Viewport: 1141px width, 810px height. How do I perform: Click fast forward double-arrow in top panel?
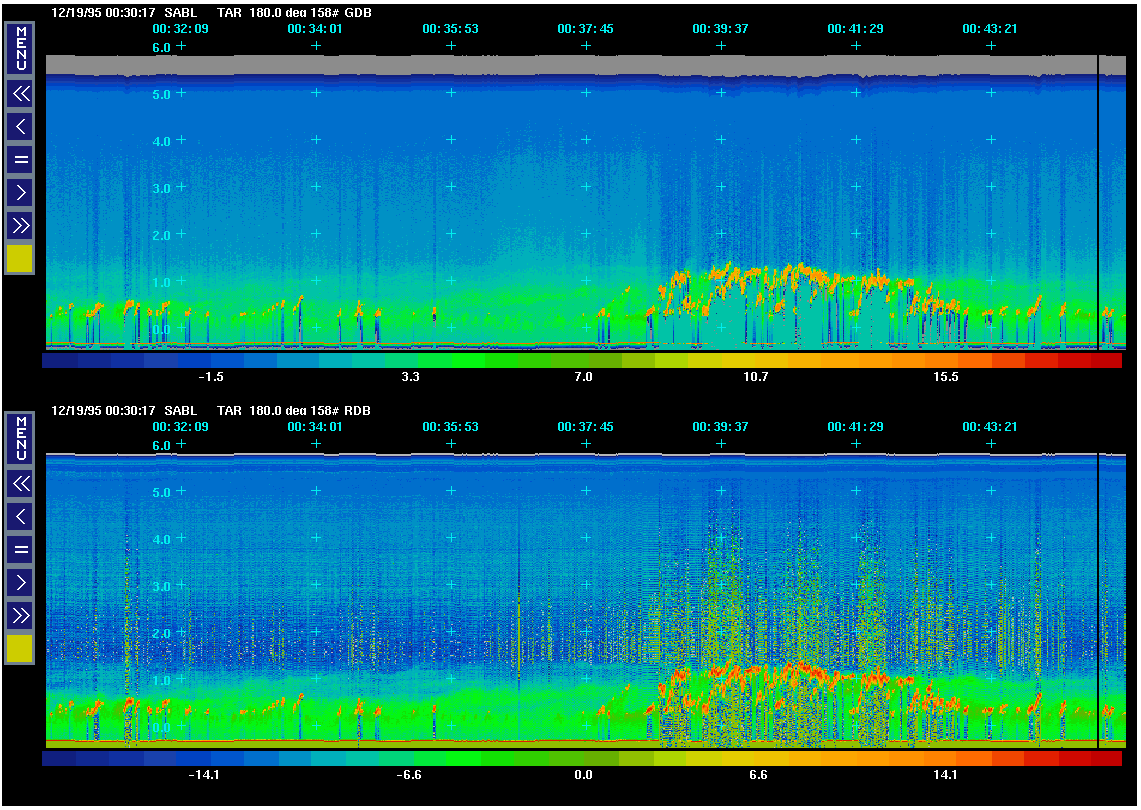coord(20,224)
